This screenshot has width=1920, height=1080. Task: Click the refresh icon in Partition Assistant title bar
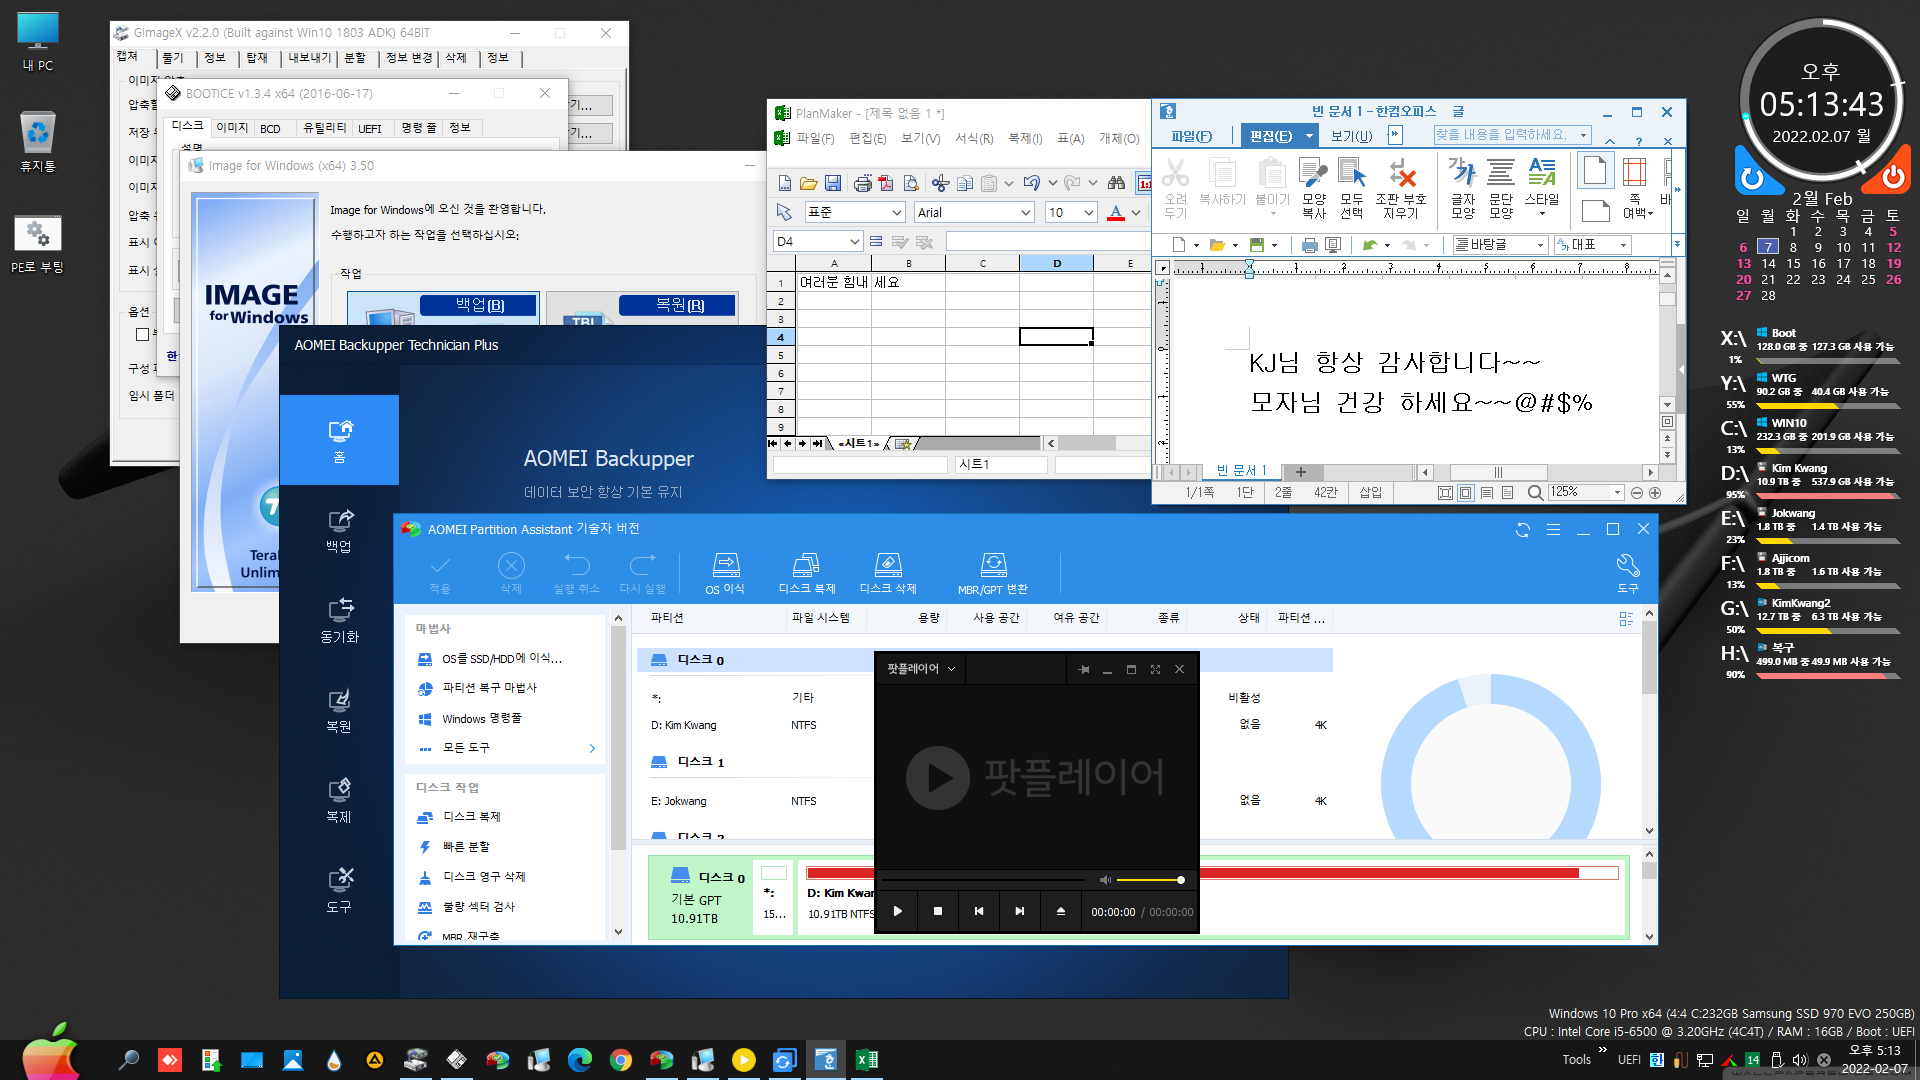point(1523,530)
